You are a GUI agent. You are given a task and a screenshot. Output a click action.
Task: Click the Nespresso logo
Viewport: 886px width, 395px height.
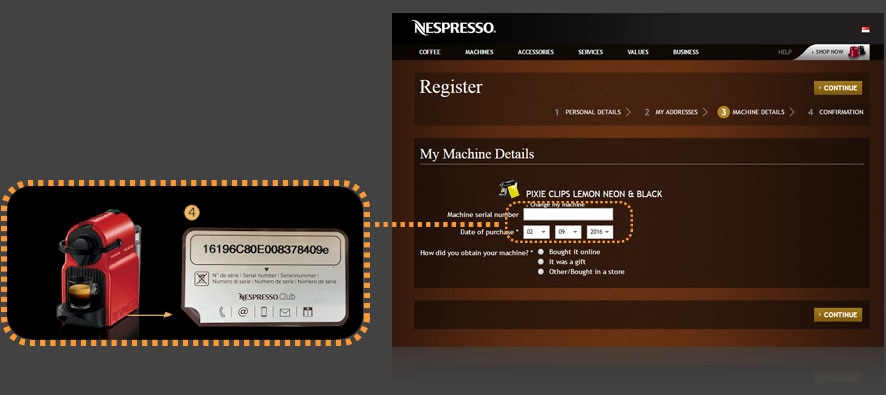coord(454,28)
